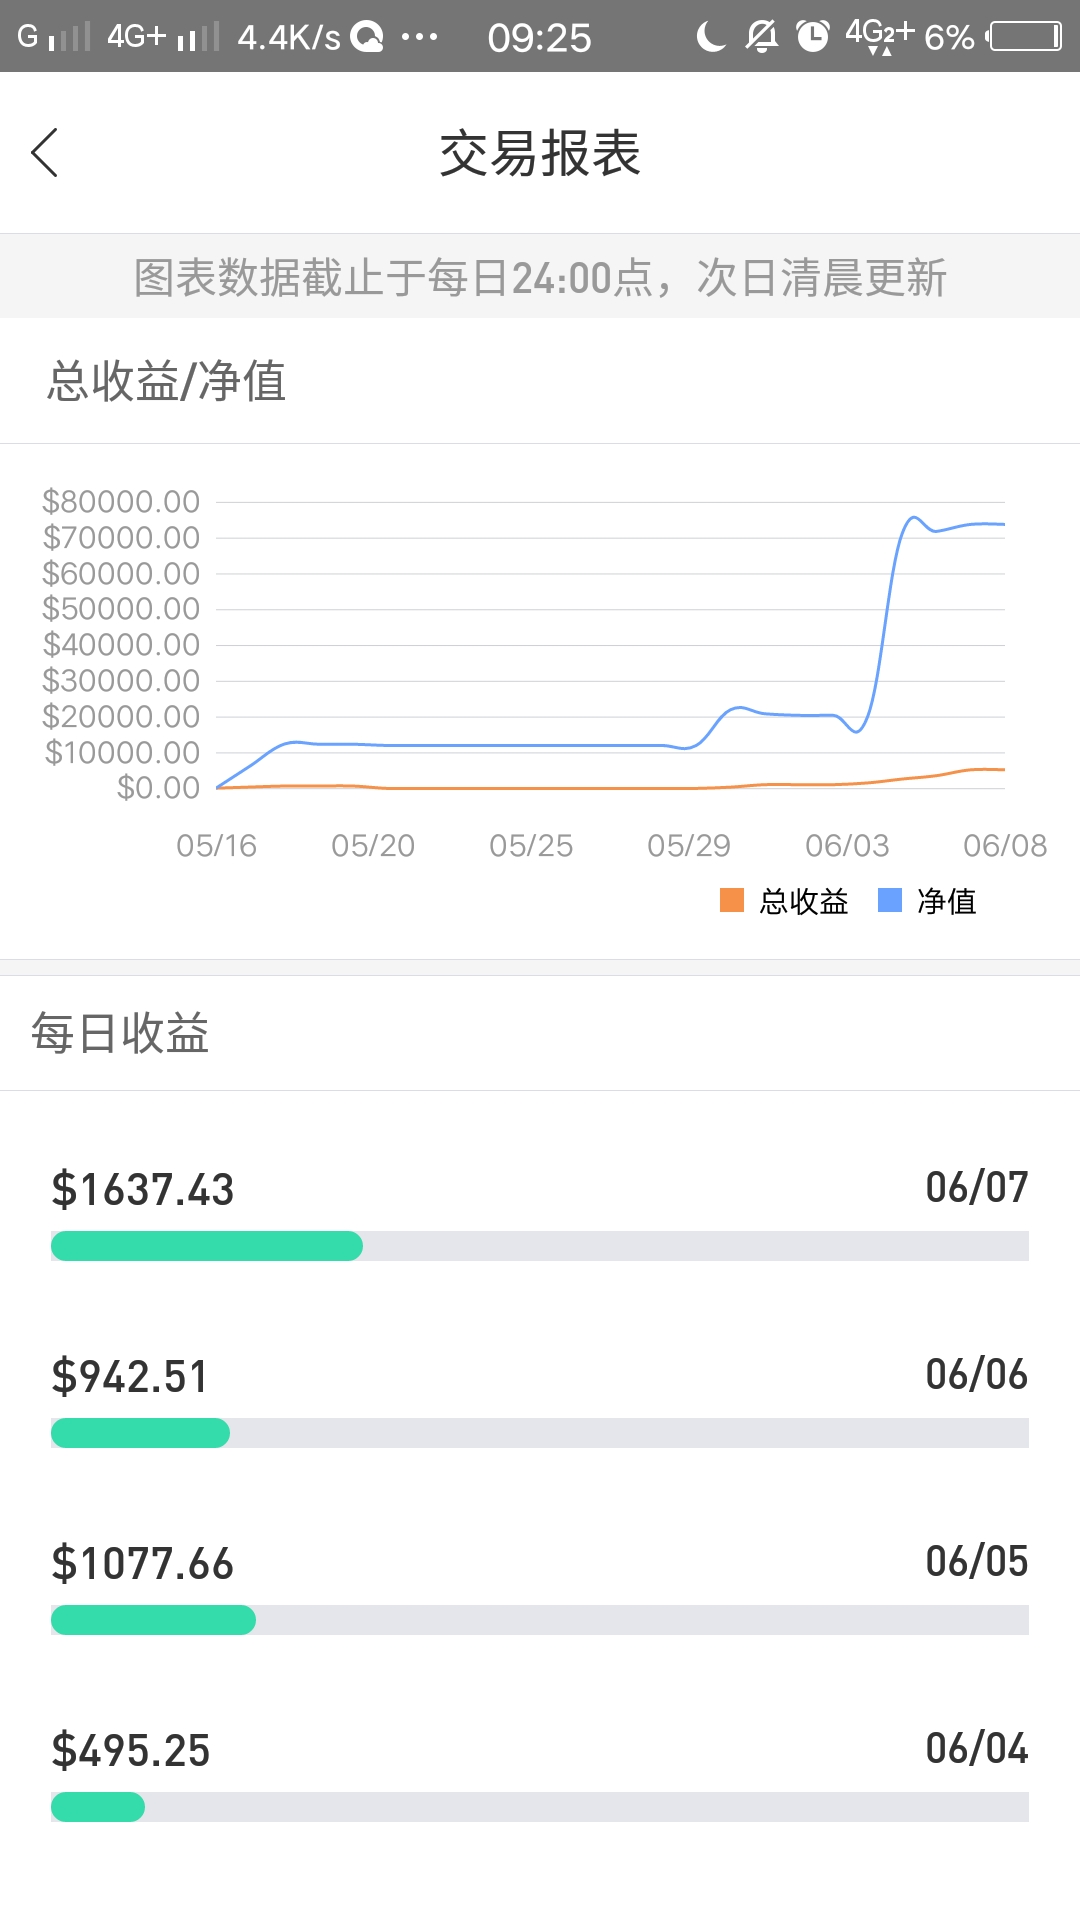Select the 06/07 daily profit bar
This screenshot has width=1080, height=1920.
click(540, 1246)
